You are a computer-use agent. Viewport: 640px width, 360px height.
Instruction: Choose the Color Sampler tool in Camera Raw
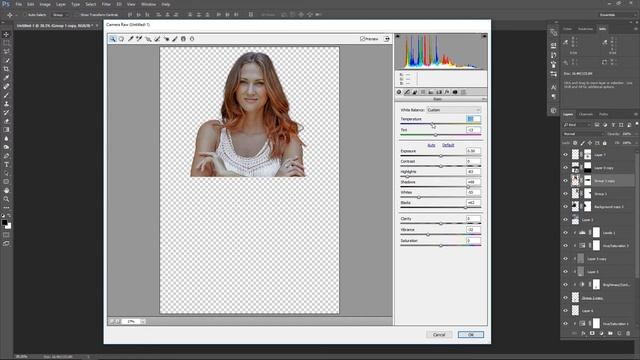(139, 39)
